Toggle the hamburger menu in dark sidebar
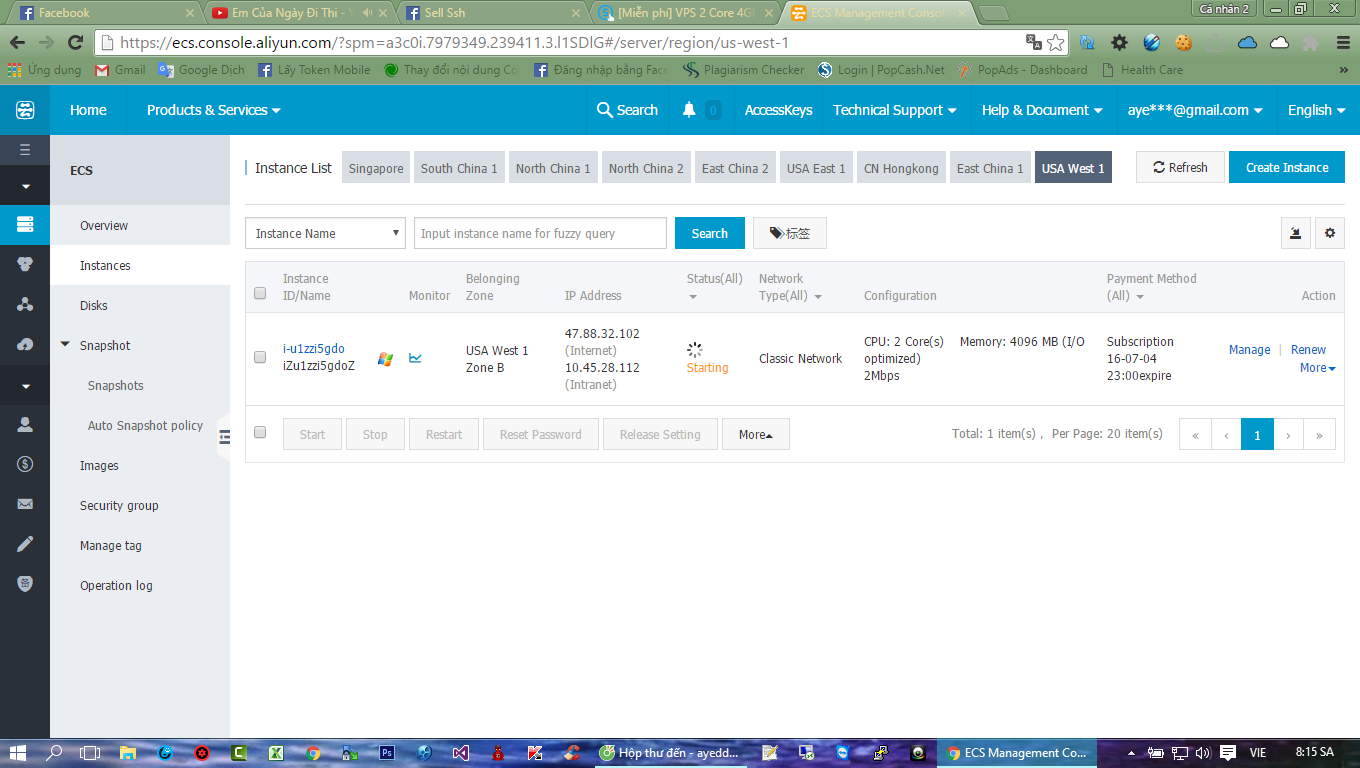 pos(25,150)
